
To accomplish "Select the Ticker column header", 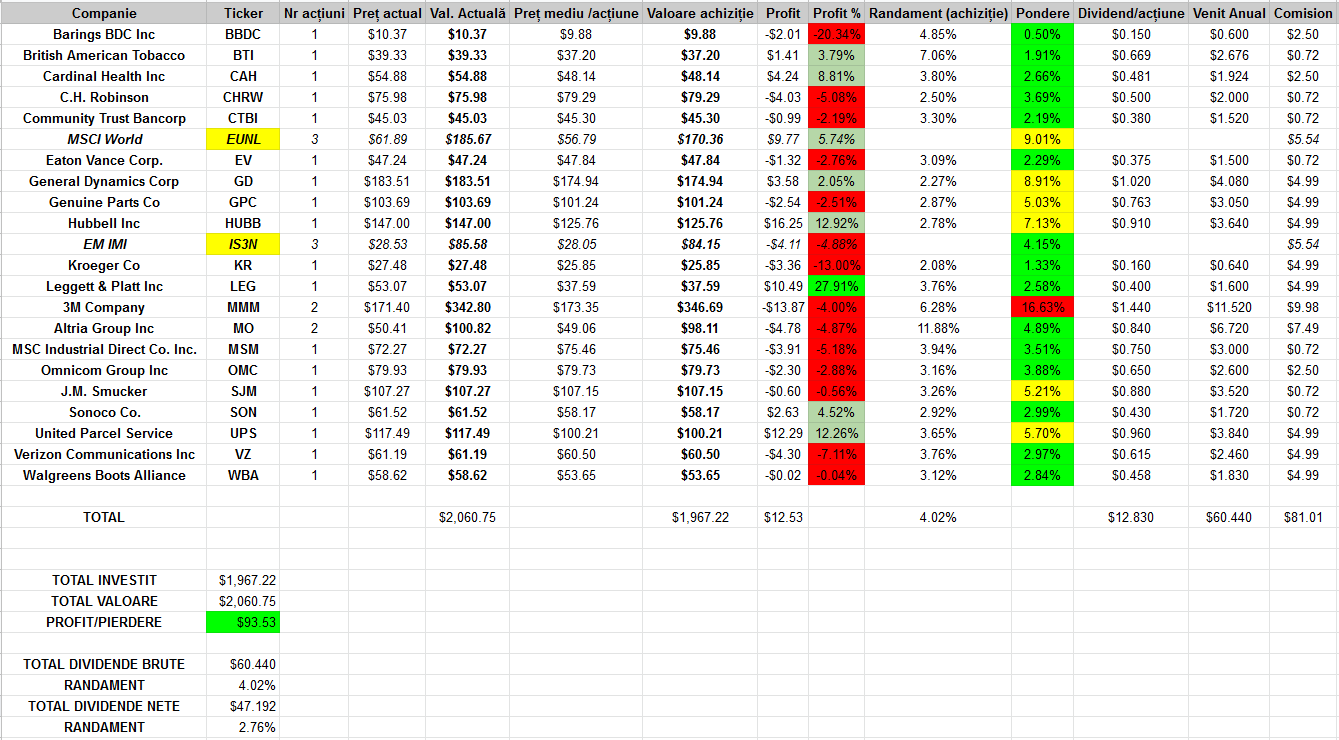I will click(x=244, y=14).
